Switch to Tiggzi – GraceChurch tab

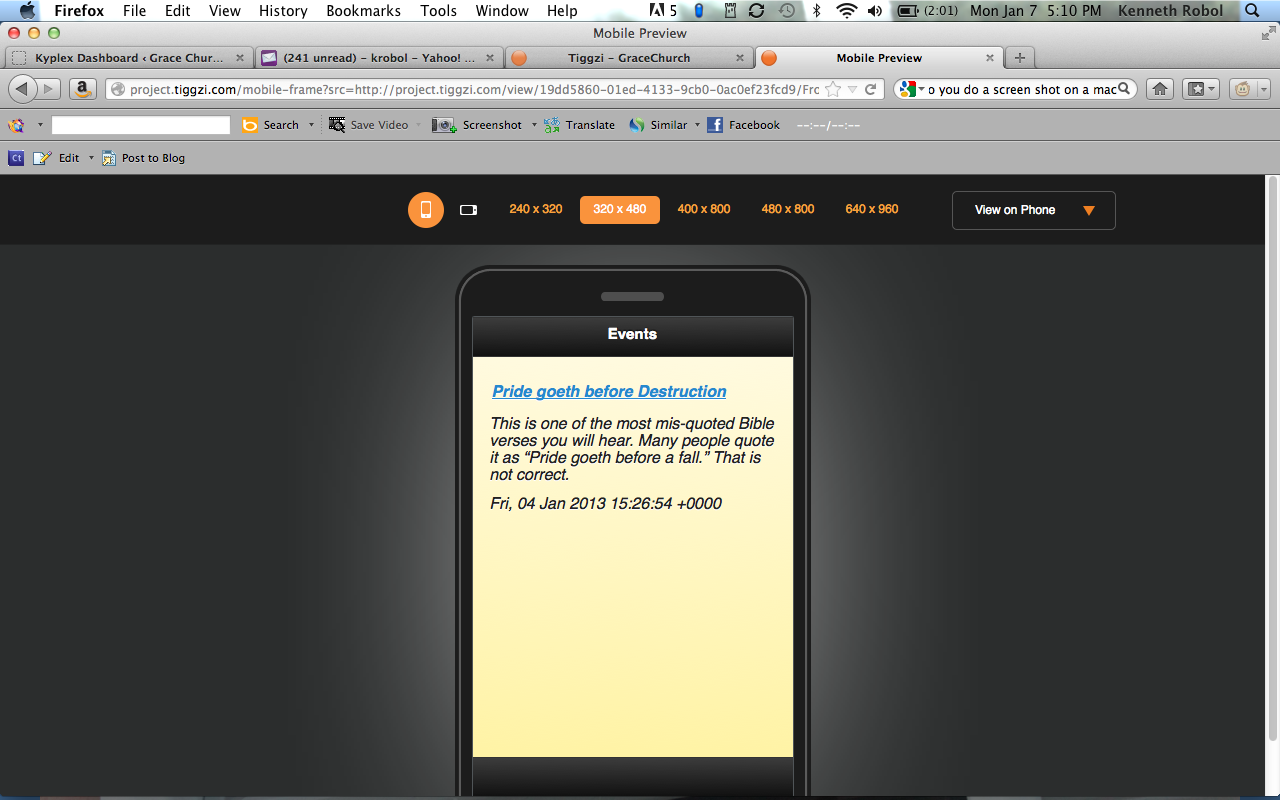click(x=628, y=58)
